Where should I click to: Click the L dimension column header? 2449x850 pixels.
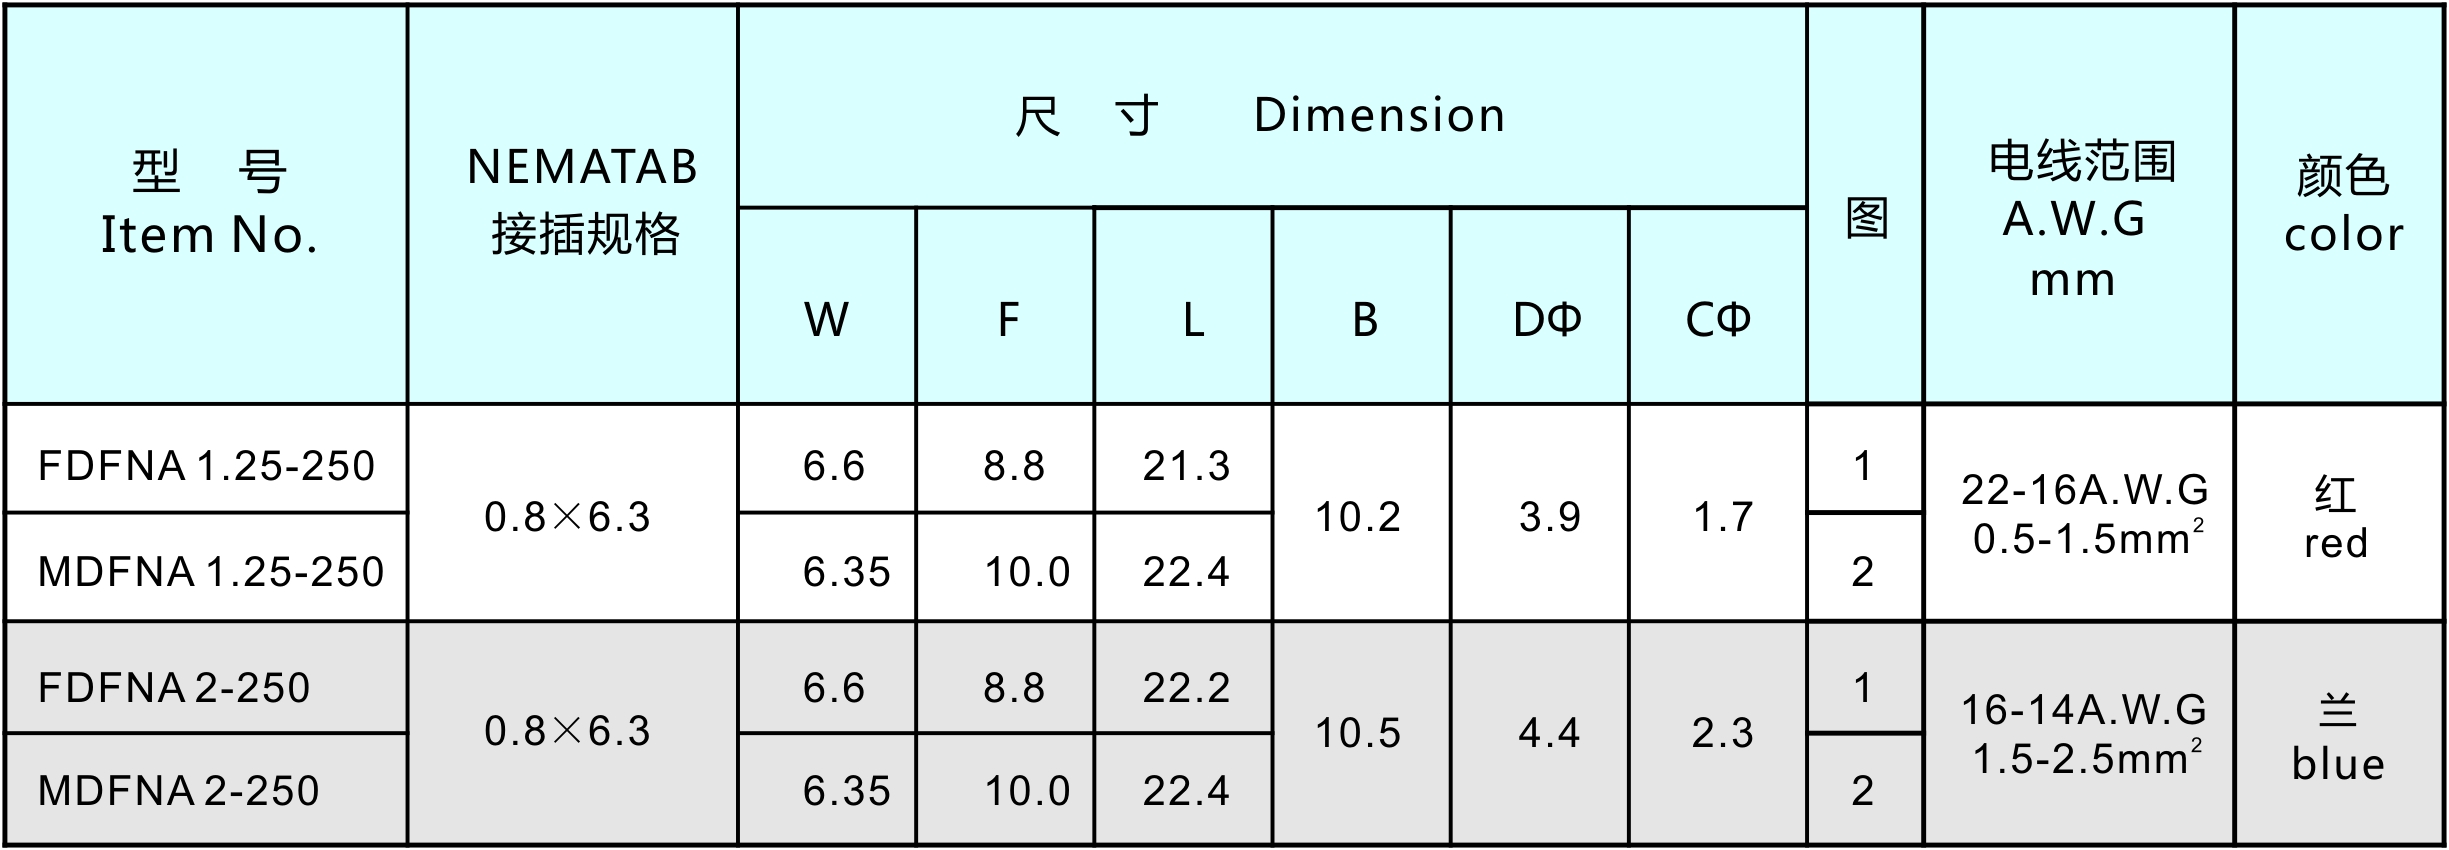[x=1192, y=320]
